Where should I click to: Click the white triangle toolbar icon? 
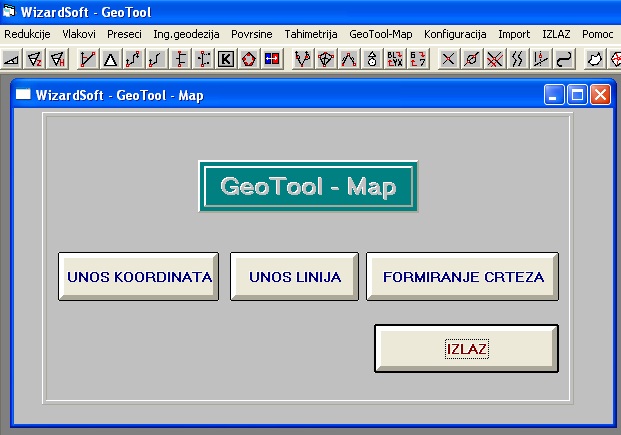point(110,60)
